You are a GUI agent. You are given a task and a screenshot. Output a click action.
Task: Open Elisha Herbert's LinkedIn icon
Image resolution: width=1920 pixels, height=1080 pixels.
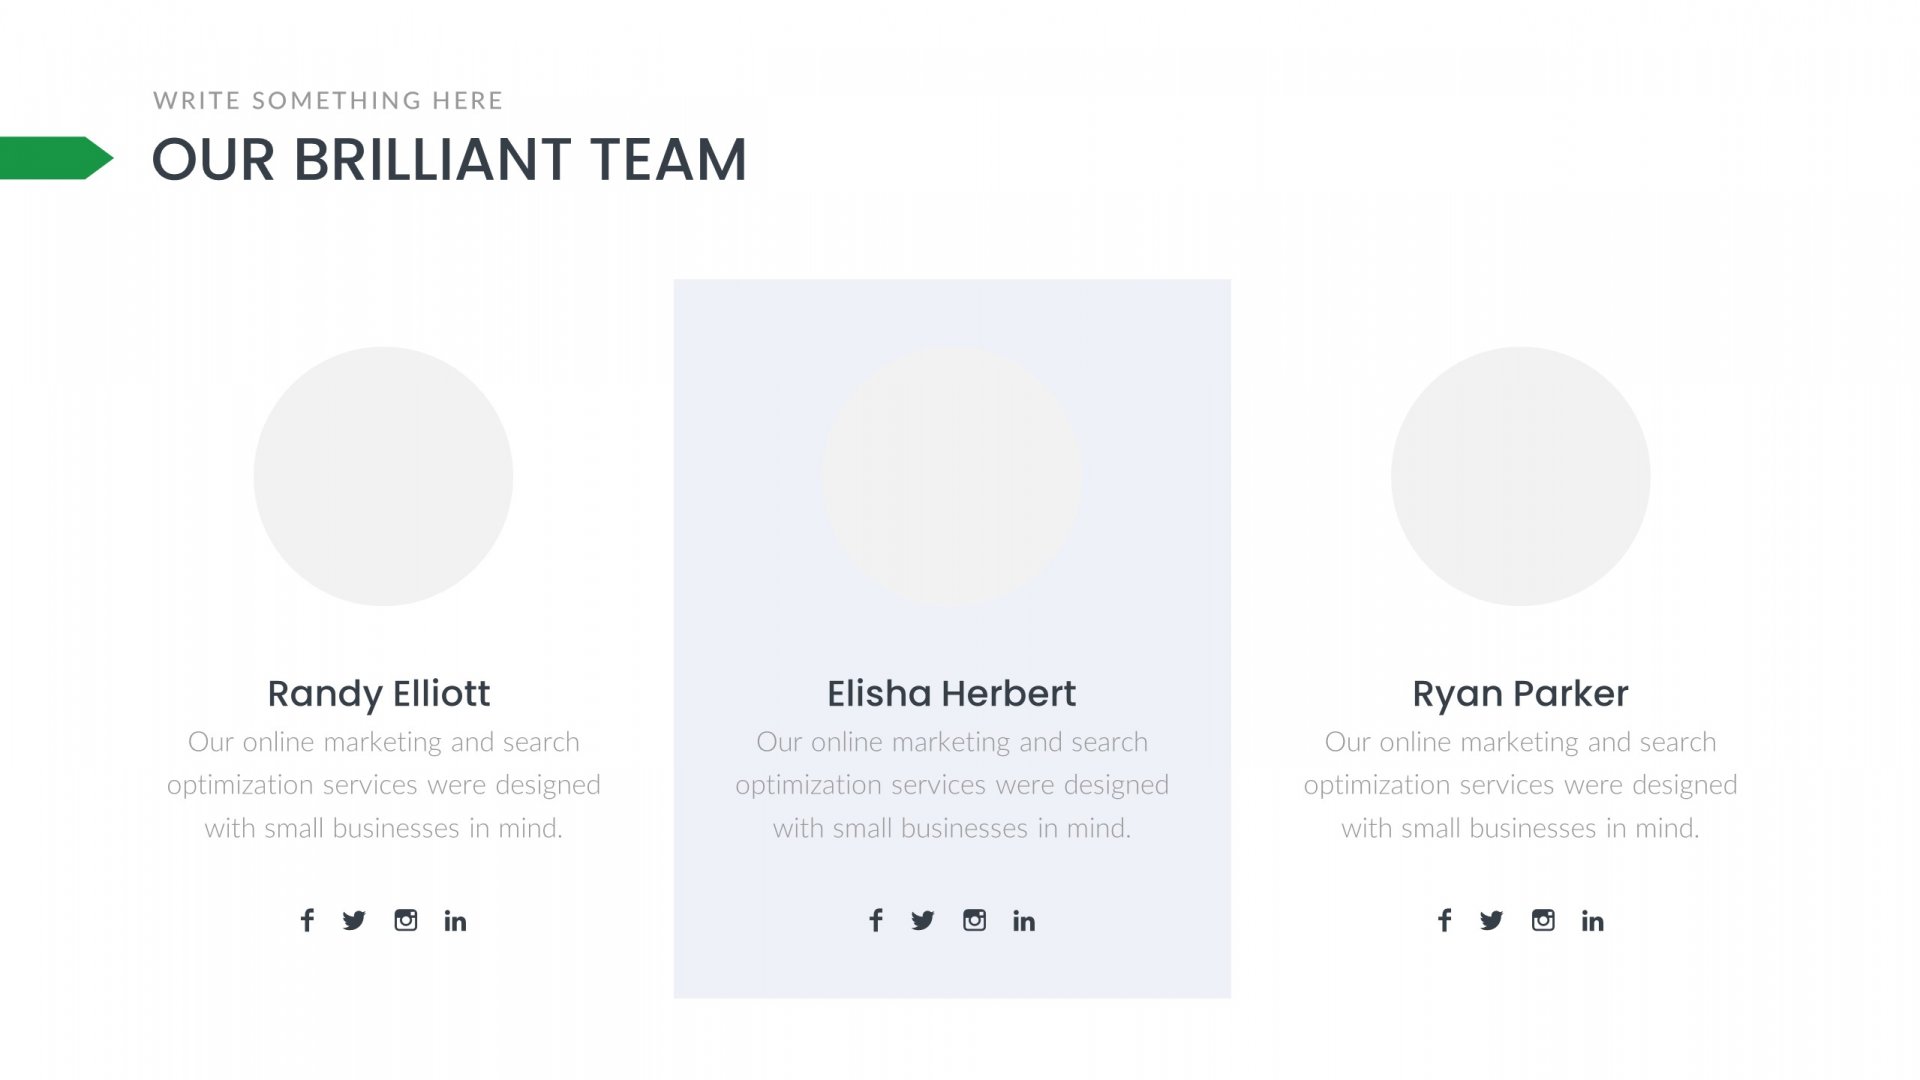pyautogui.click(x=1024, y=921)
